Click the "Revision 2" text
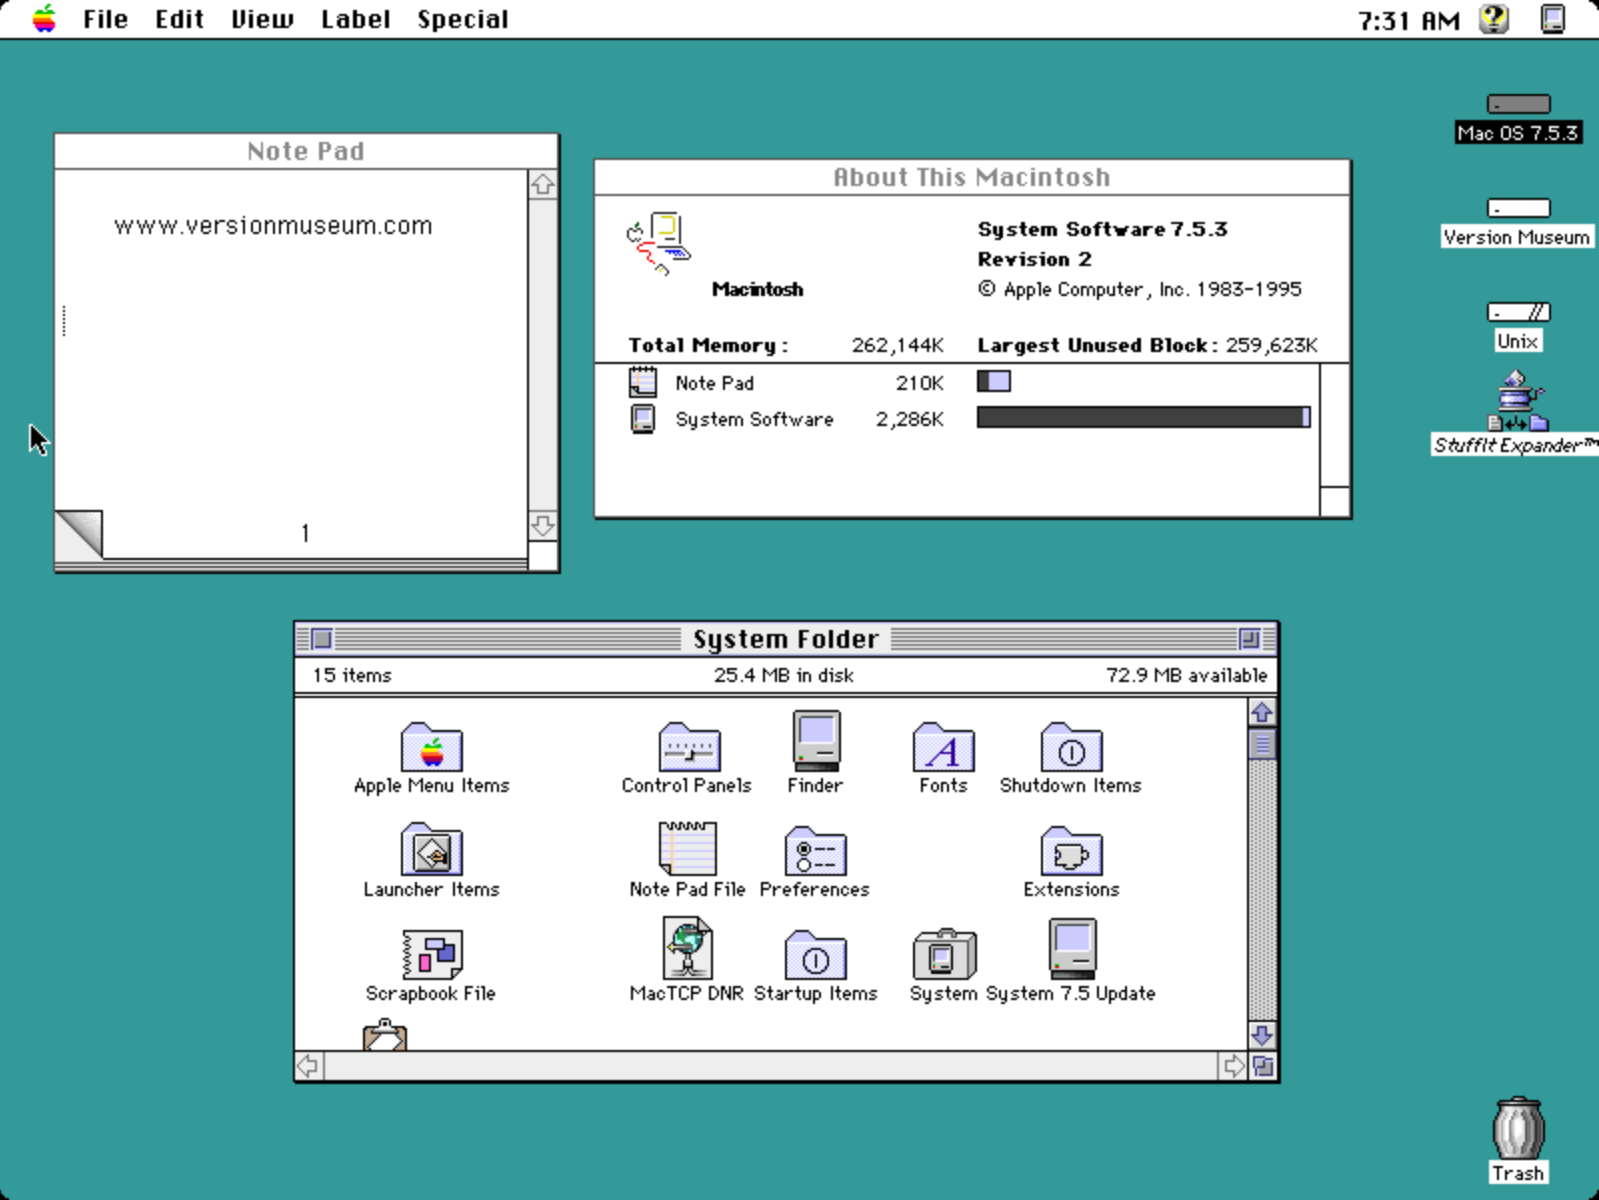Viewport: 1599px width, 1200px height. point(1034,259)
